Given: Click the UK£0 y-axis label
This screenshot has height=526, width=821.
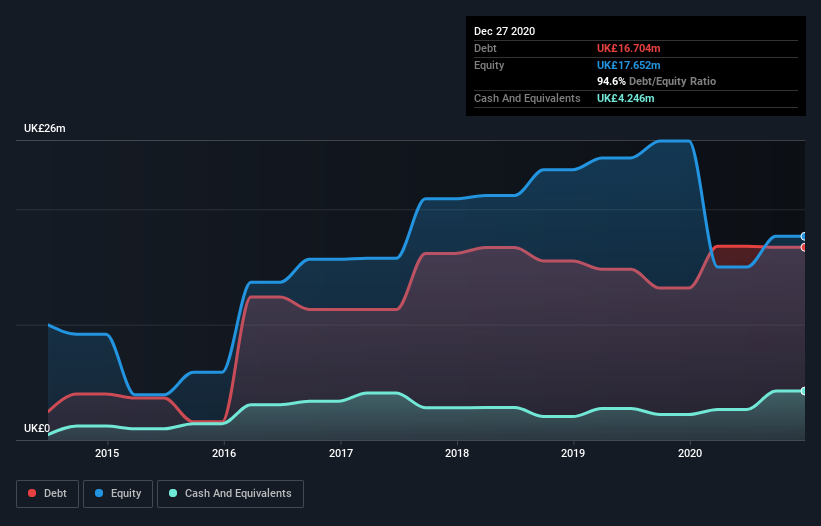Looking at the screenshot, I should pyautogui.click(x=37, y=428).
